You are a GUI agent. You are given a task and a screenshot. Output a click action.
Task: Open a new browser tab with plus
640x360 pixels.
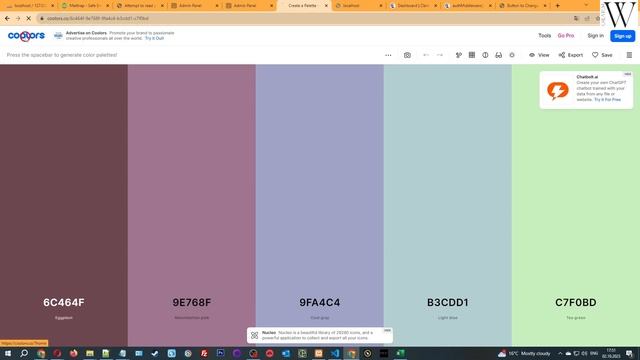(x=558, y=6)
